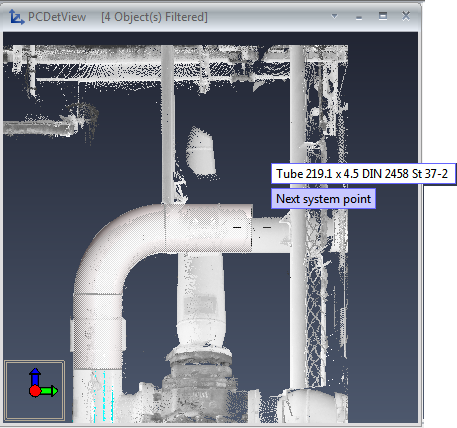
Task: Click the 4 Object(s) Filtered title text
Action: click(x=154, y=17)
